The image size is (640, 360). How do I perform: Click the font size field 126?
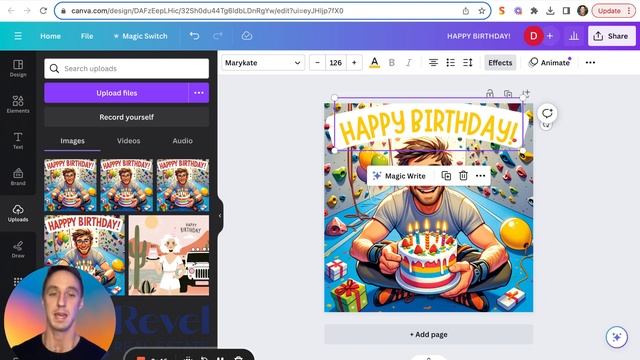(x=336, y=62)
